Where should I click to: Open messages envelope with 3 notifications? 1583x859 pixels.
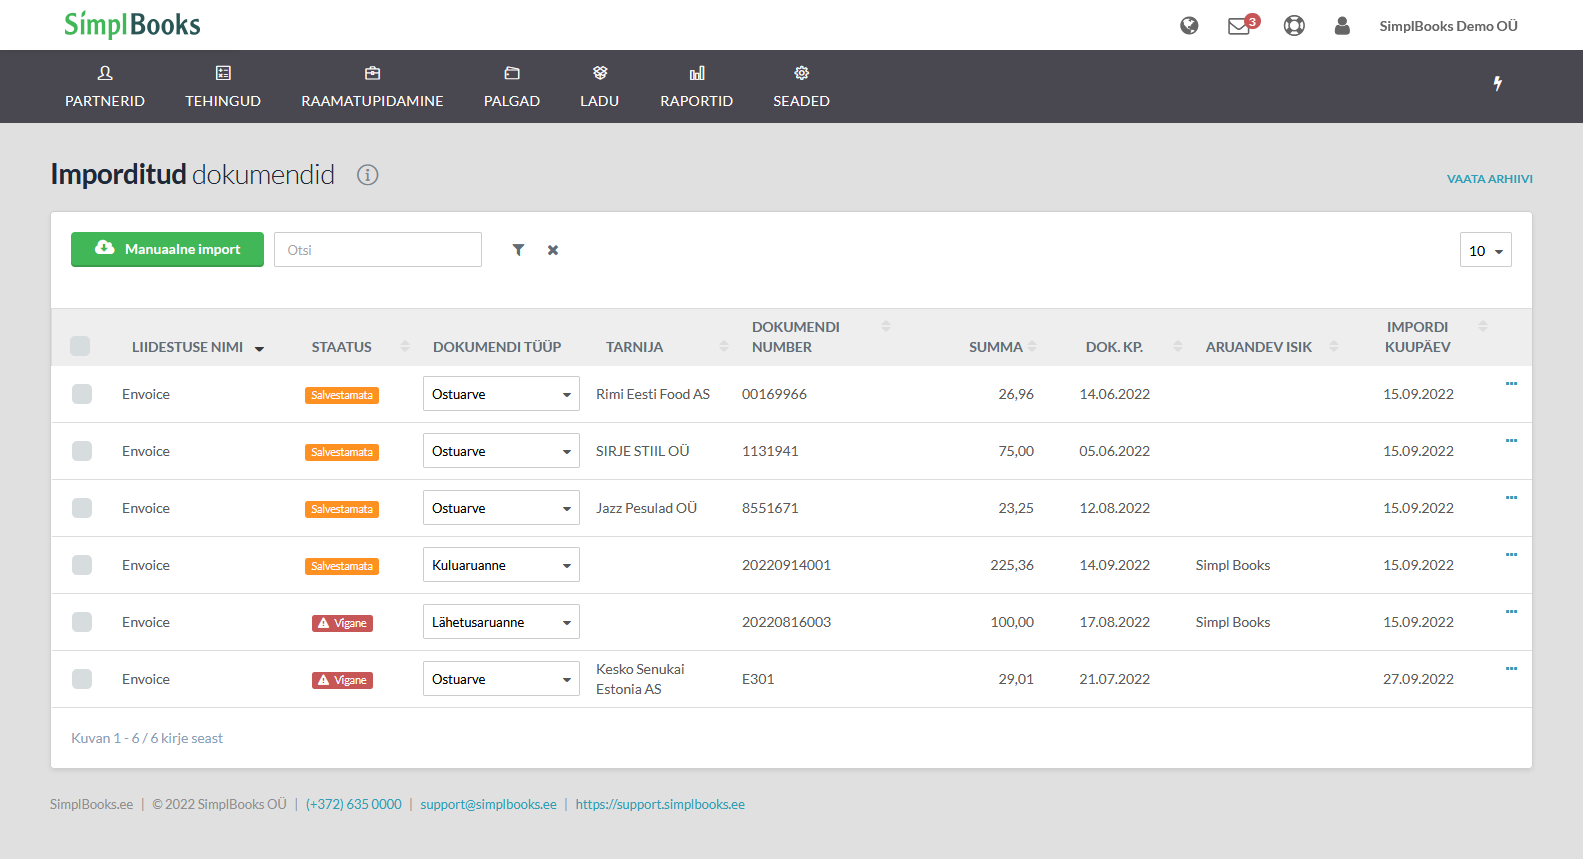pos(1243,25)
